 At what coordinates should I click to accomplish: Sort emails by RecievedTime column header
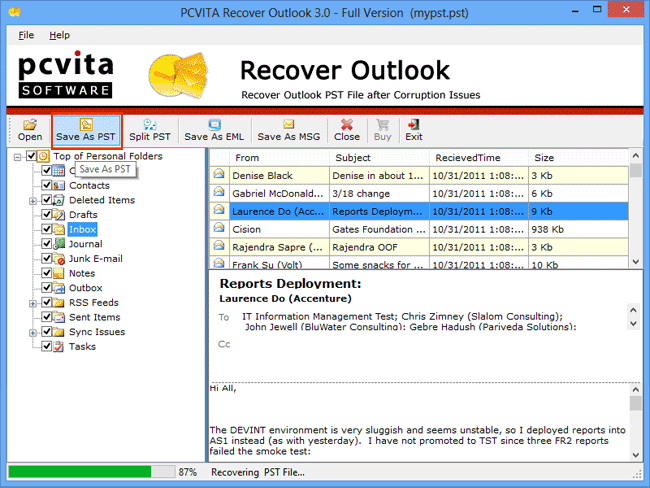coord(479,158)
